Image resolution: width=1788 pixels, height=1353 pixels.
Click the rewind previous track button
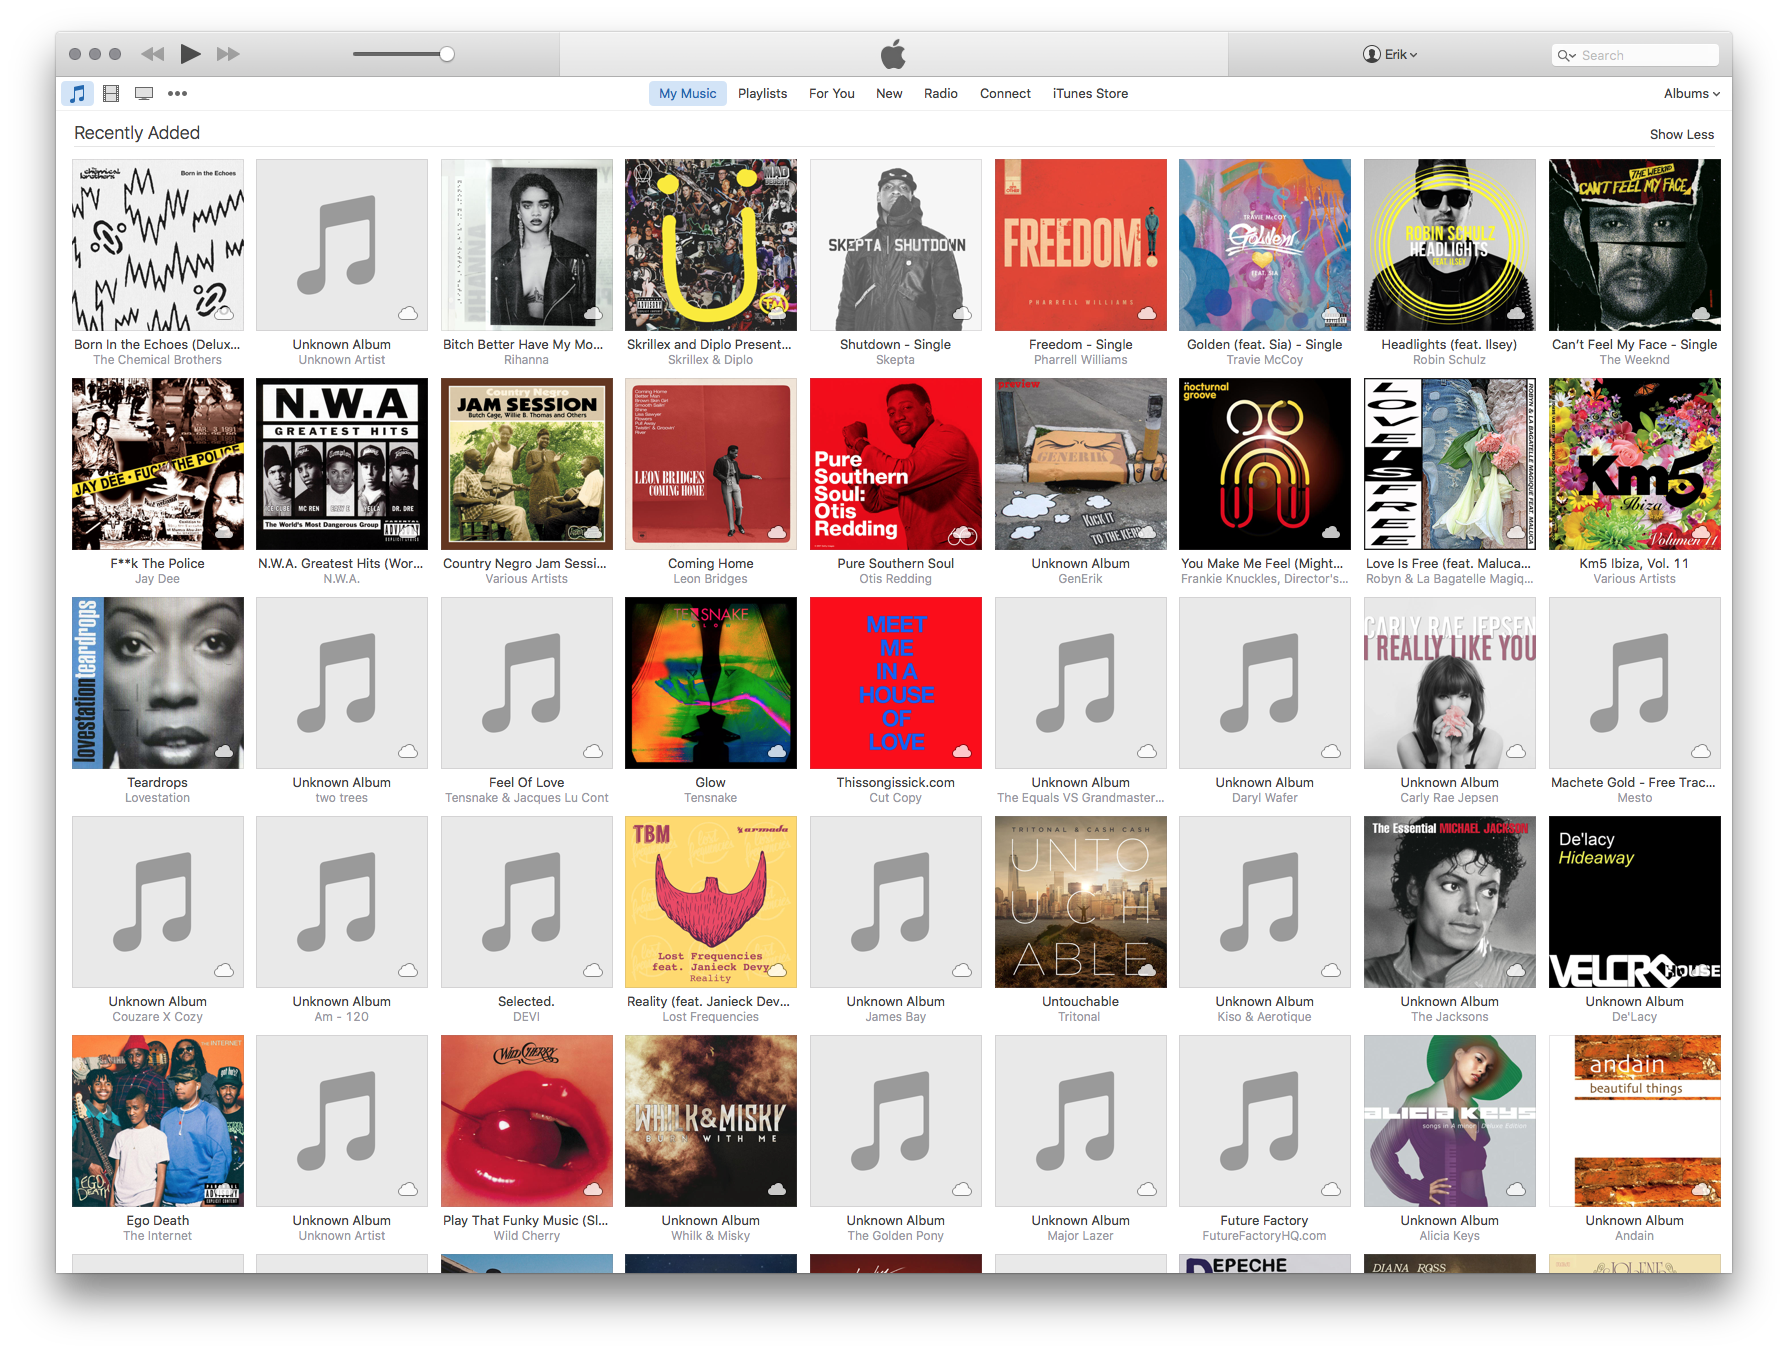coord(152,54)
